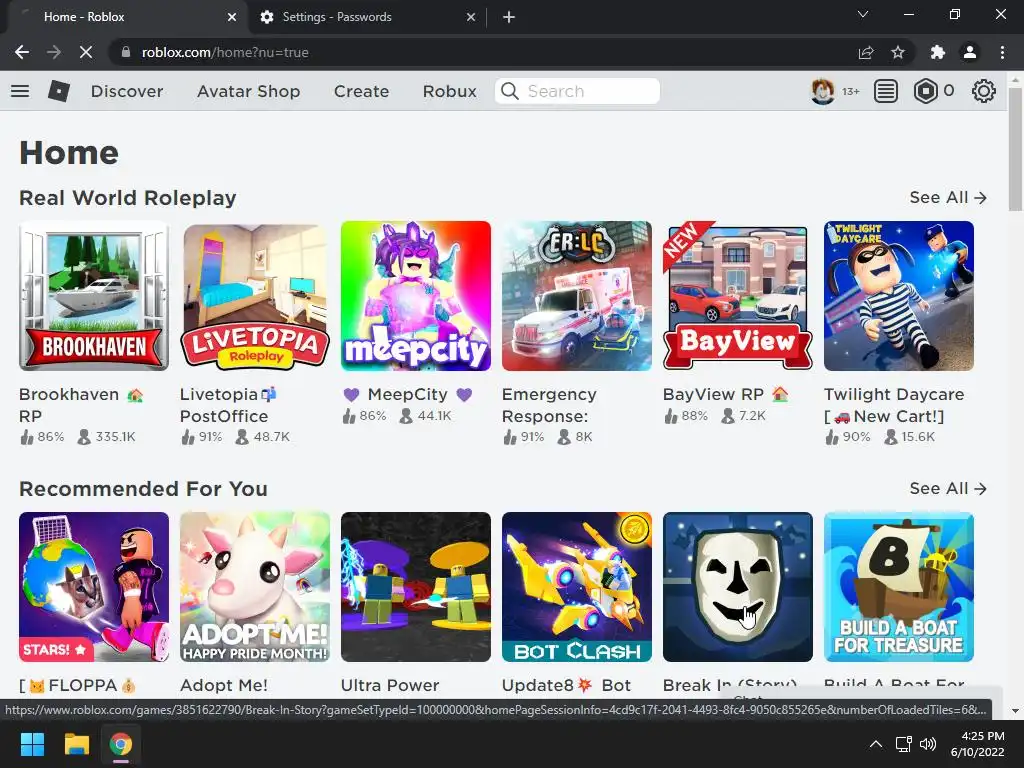
Task: Open the Build A Boat For Treasure thumbnail
Action: [899, 587]
